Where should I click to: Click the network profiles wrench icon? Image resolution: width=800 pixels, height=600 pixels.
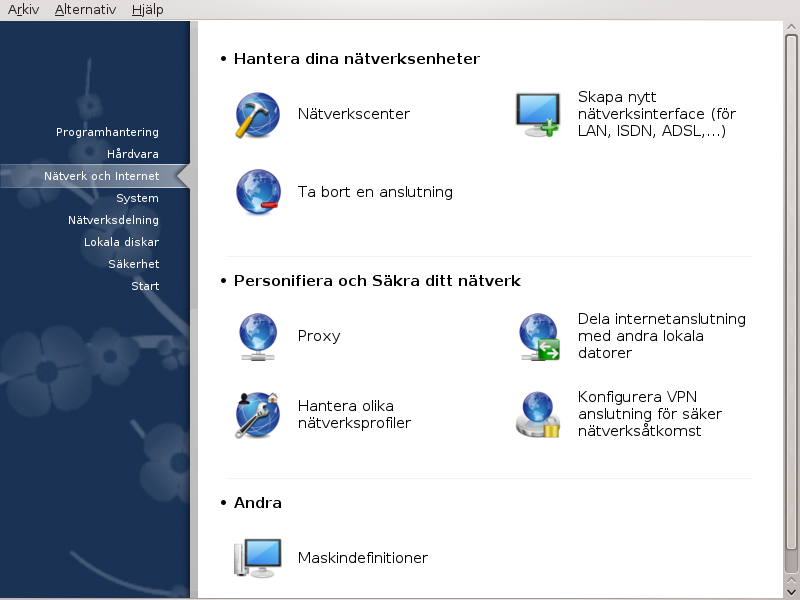coord(258,414)
